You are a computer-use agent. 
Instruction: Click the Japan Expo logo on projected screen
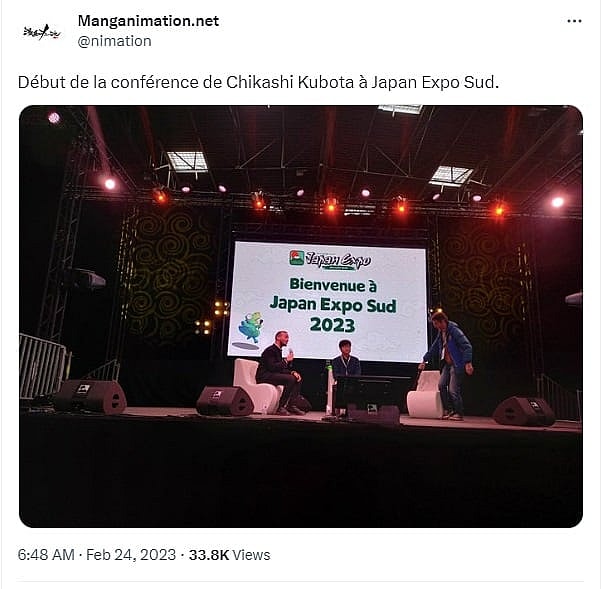(325, 258)
